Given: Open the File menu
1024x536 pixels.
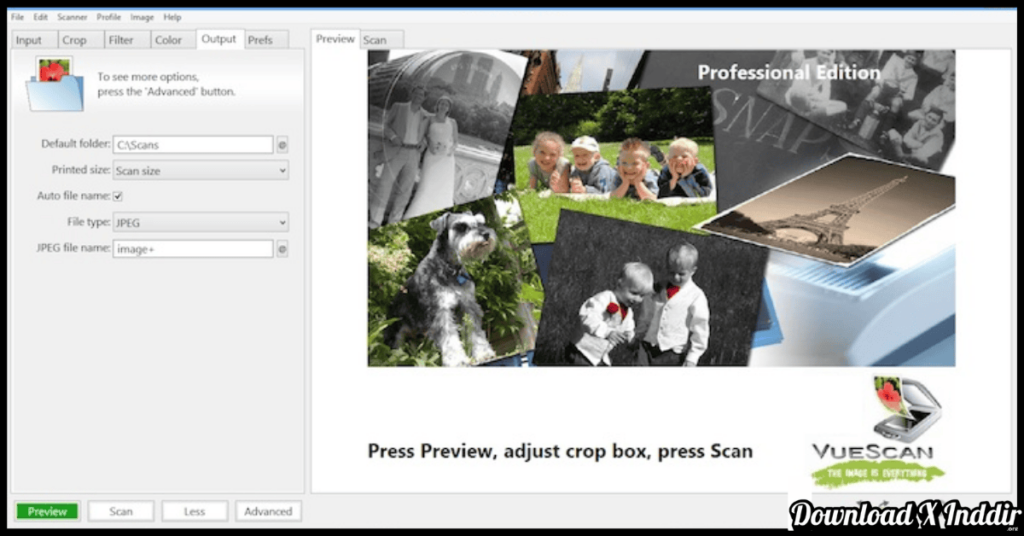Looking at the screenshot, I should (x=17, y=17).
